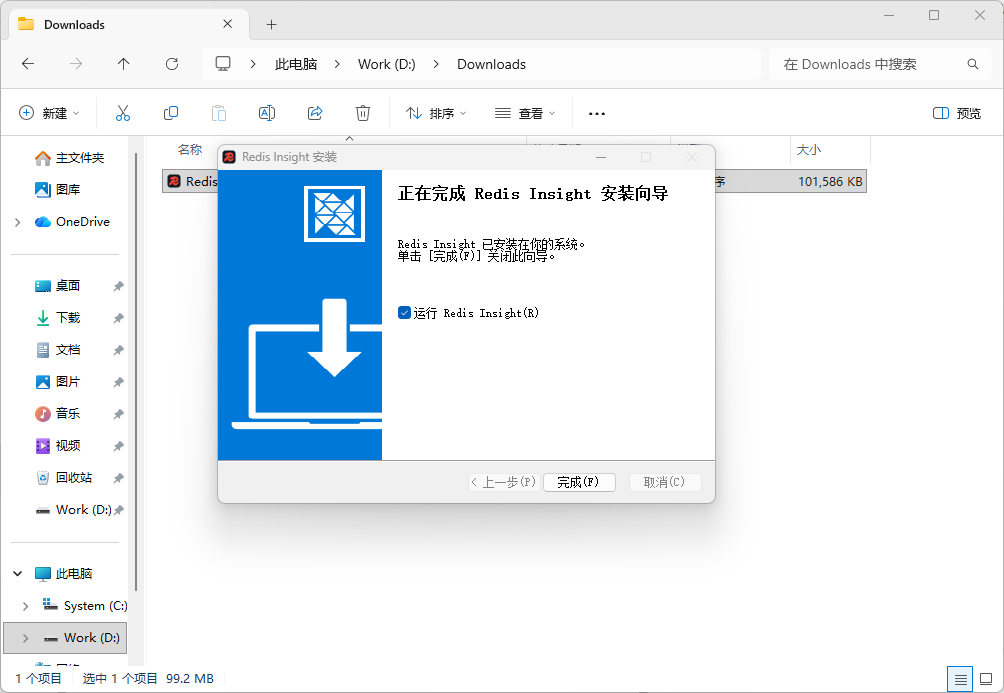This screenshot has height=693, width=1004.
Task: Select the Redis installer file row
Action: (514, 181)
